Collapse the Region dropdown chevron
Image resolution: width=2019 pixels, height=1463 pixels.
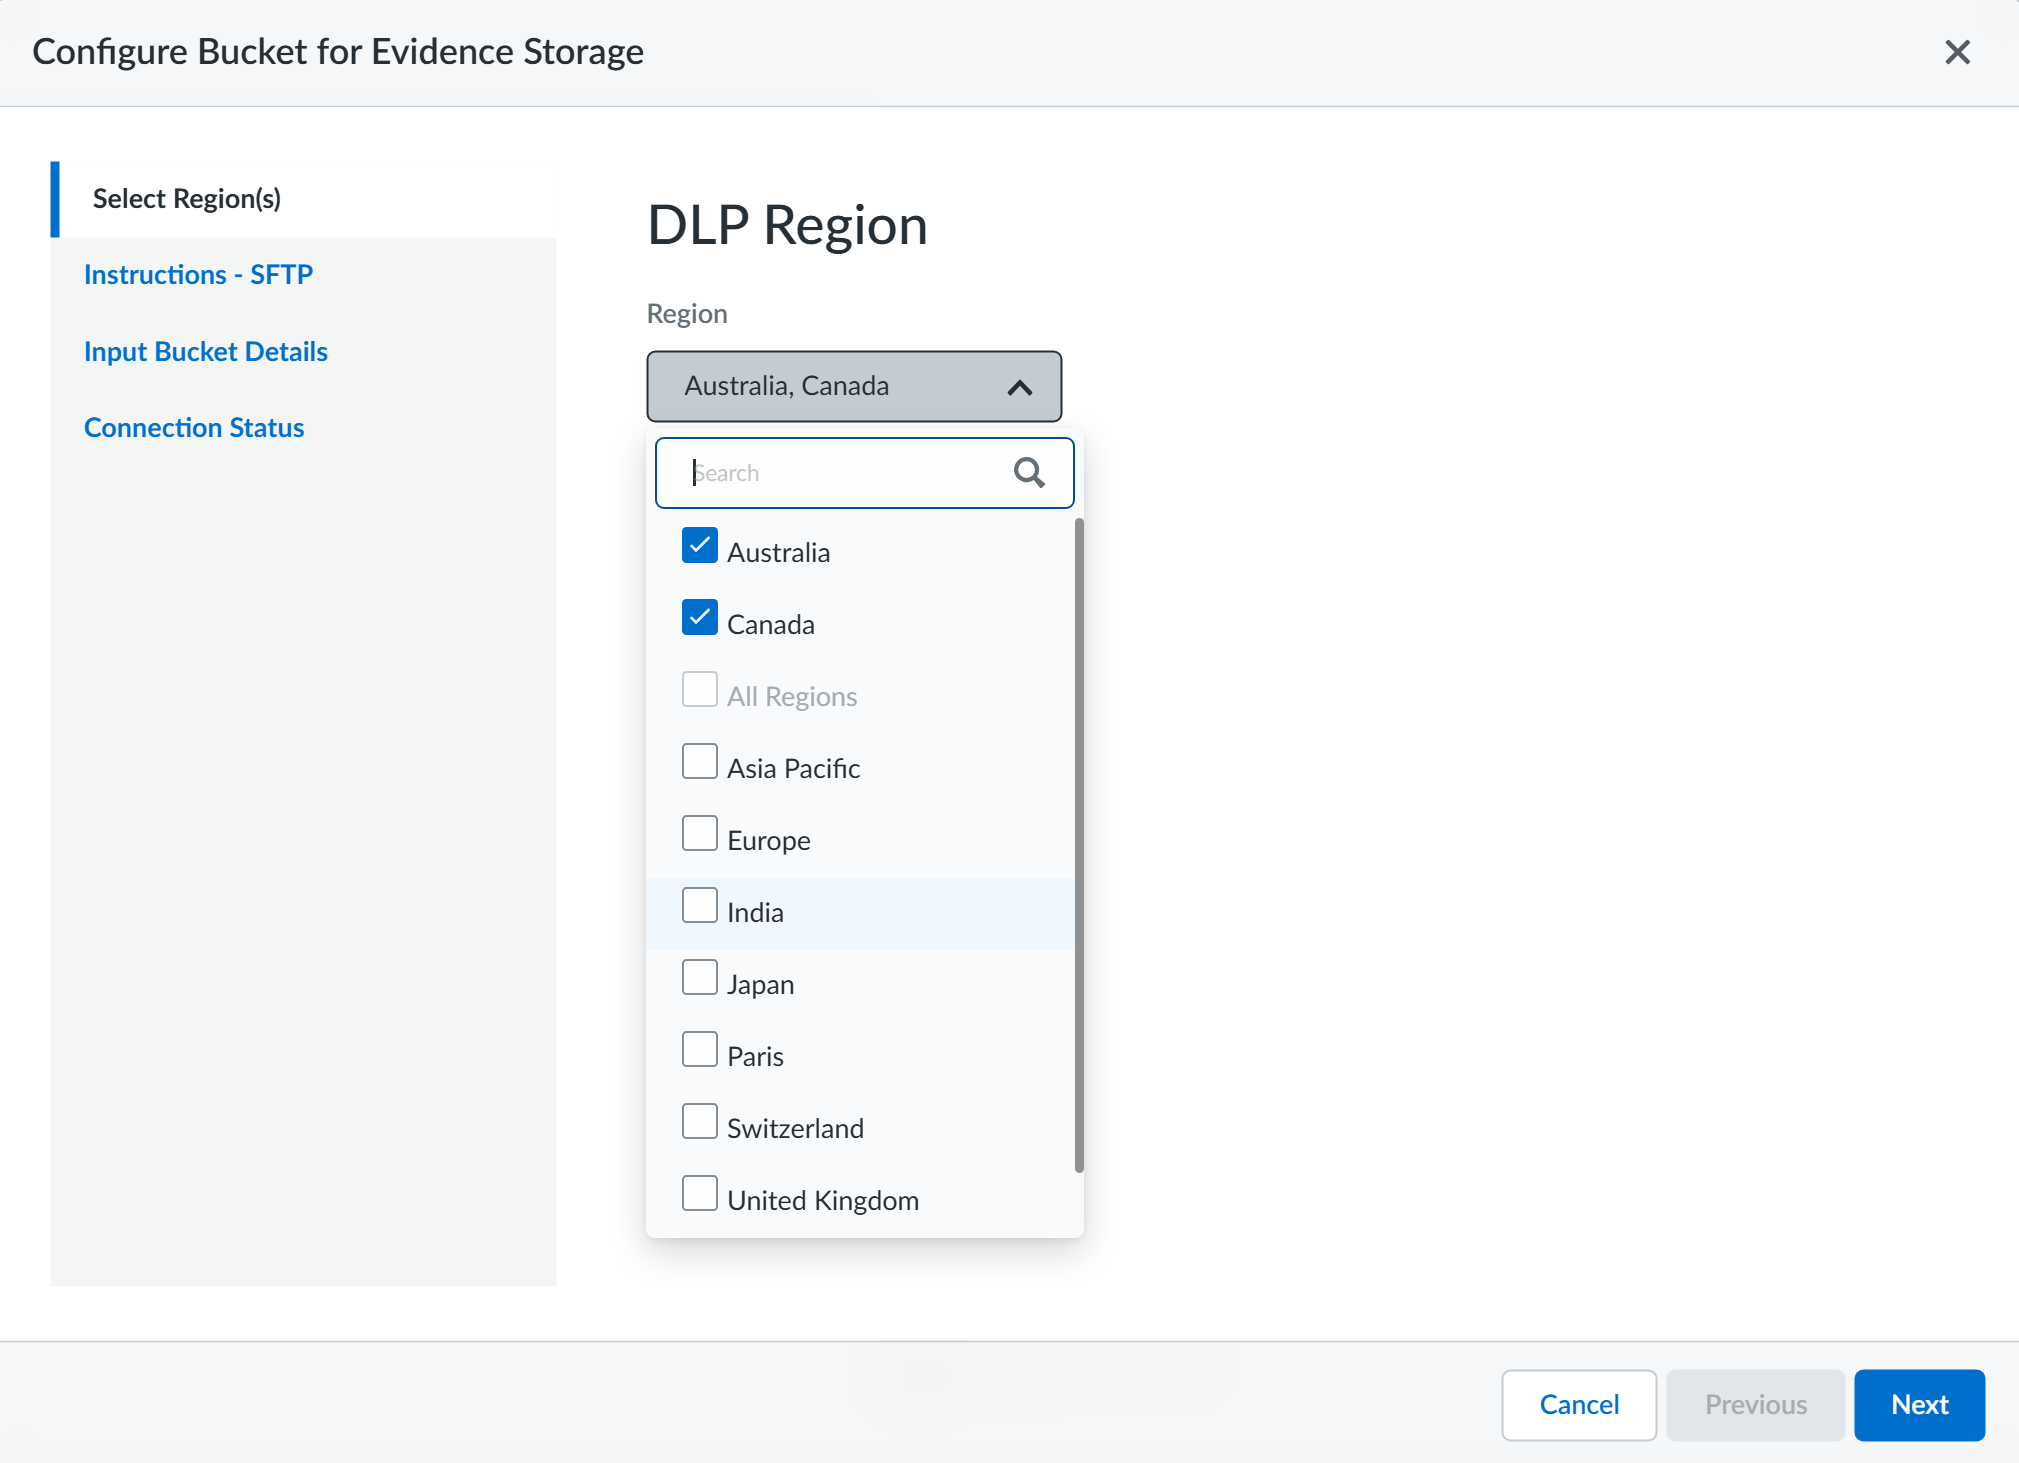coord(1019,387)
